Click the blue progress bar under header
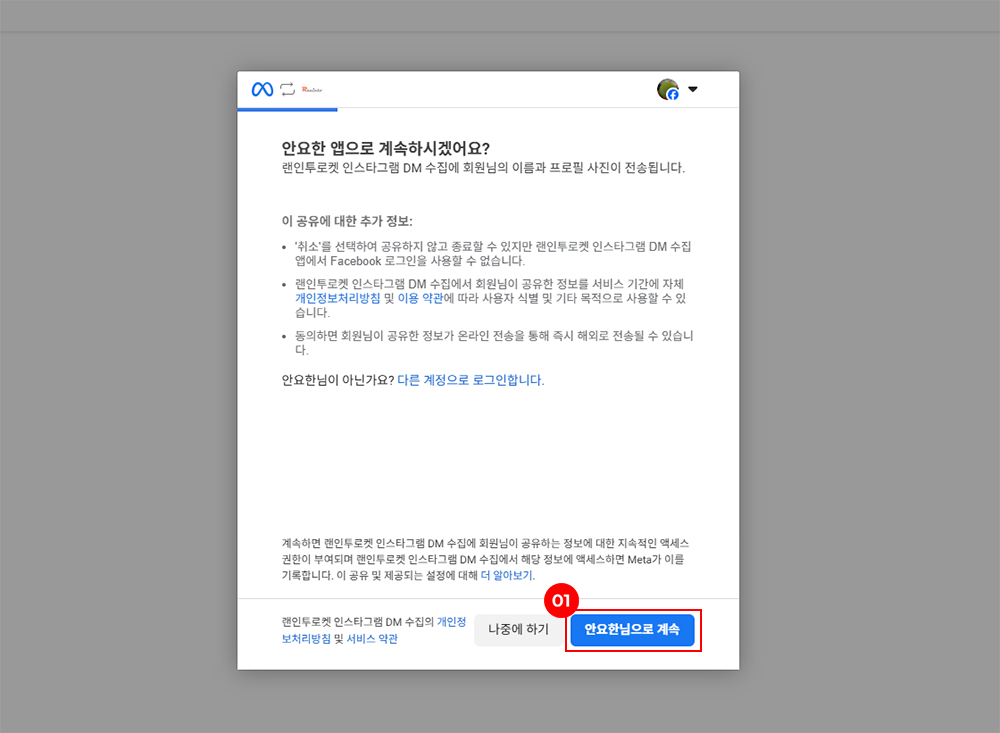 287,108
